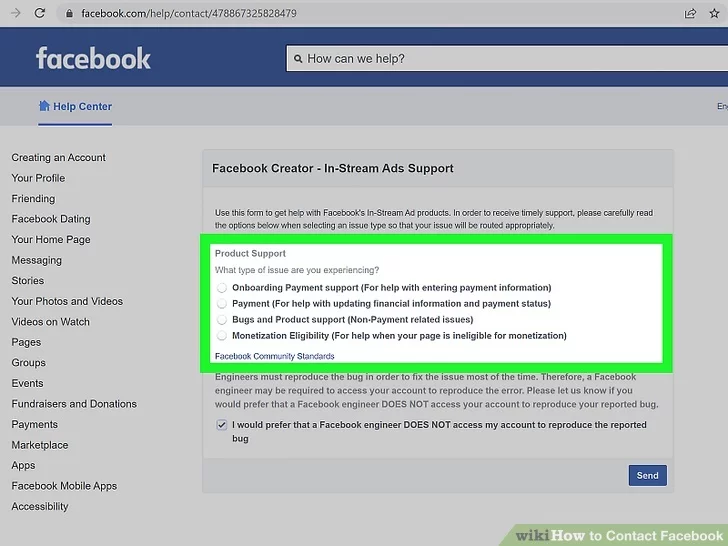Open the Stories help topic
Viewport: 728px width, 546px height.
click(x=28, y=281)
